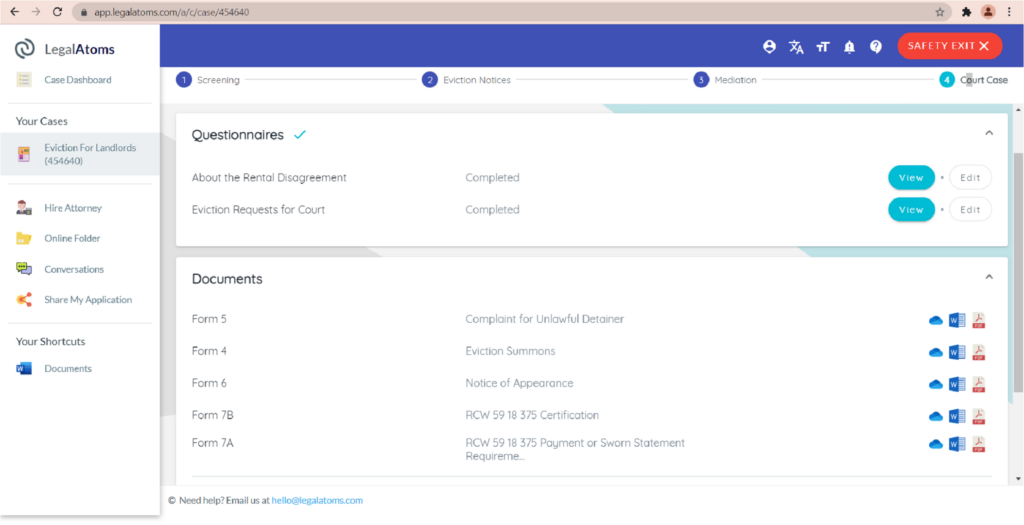Viewport: 1024px width, 525px height.
Task: Collapse the Questionnaires section
Action: pyautogui.click(x=989, y=133)
